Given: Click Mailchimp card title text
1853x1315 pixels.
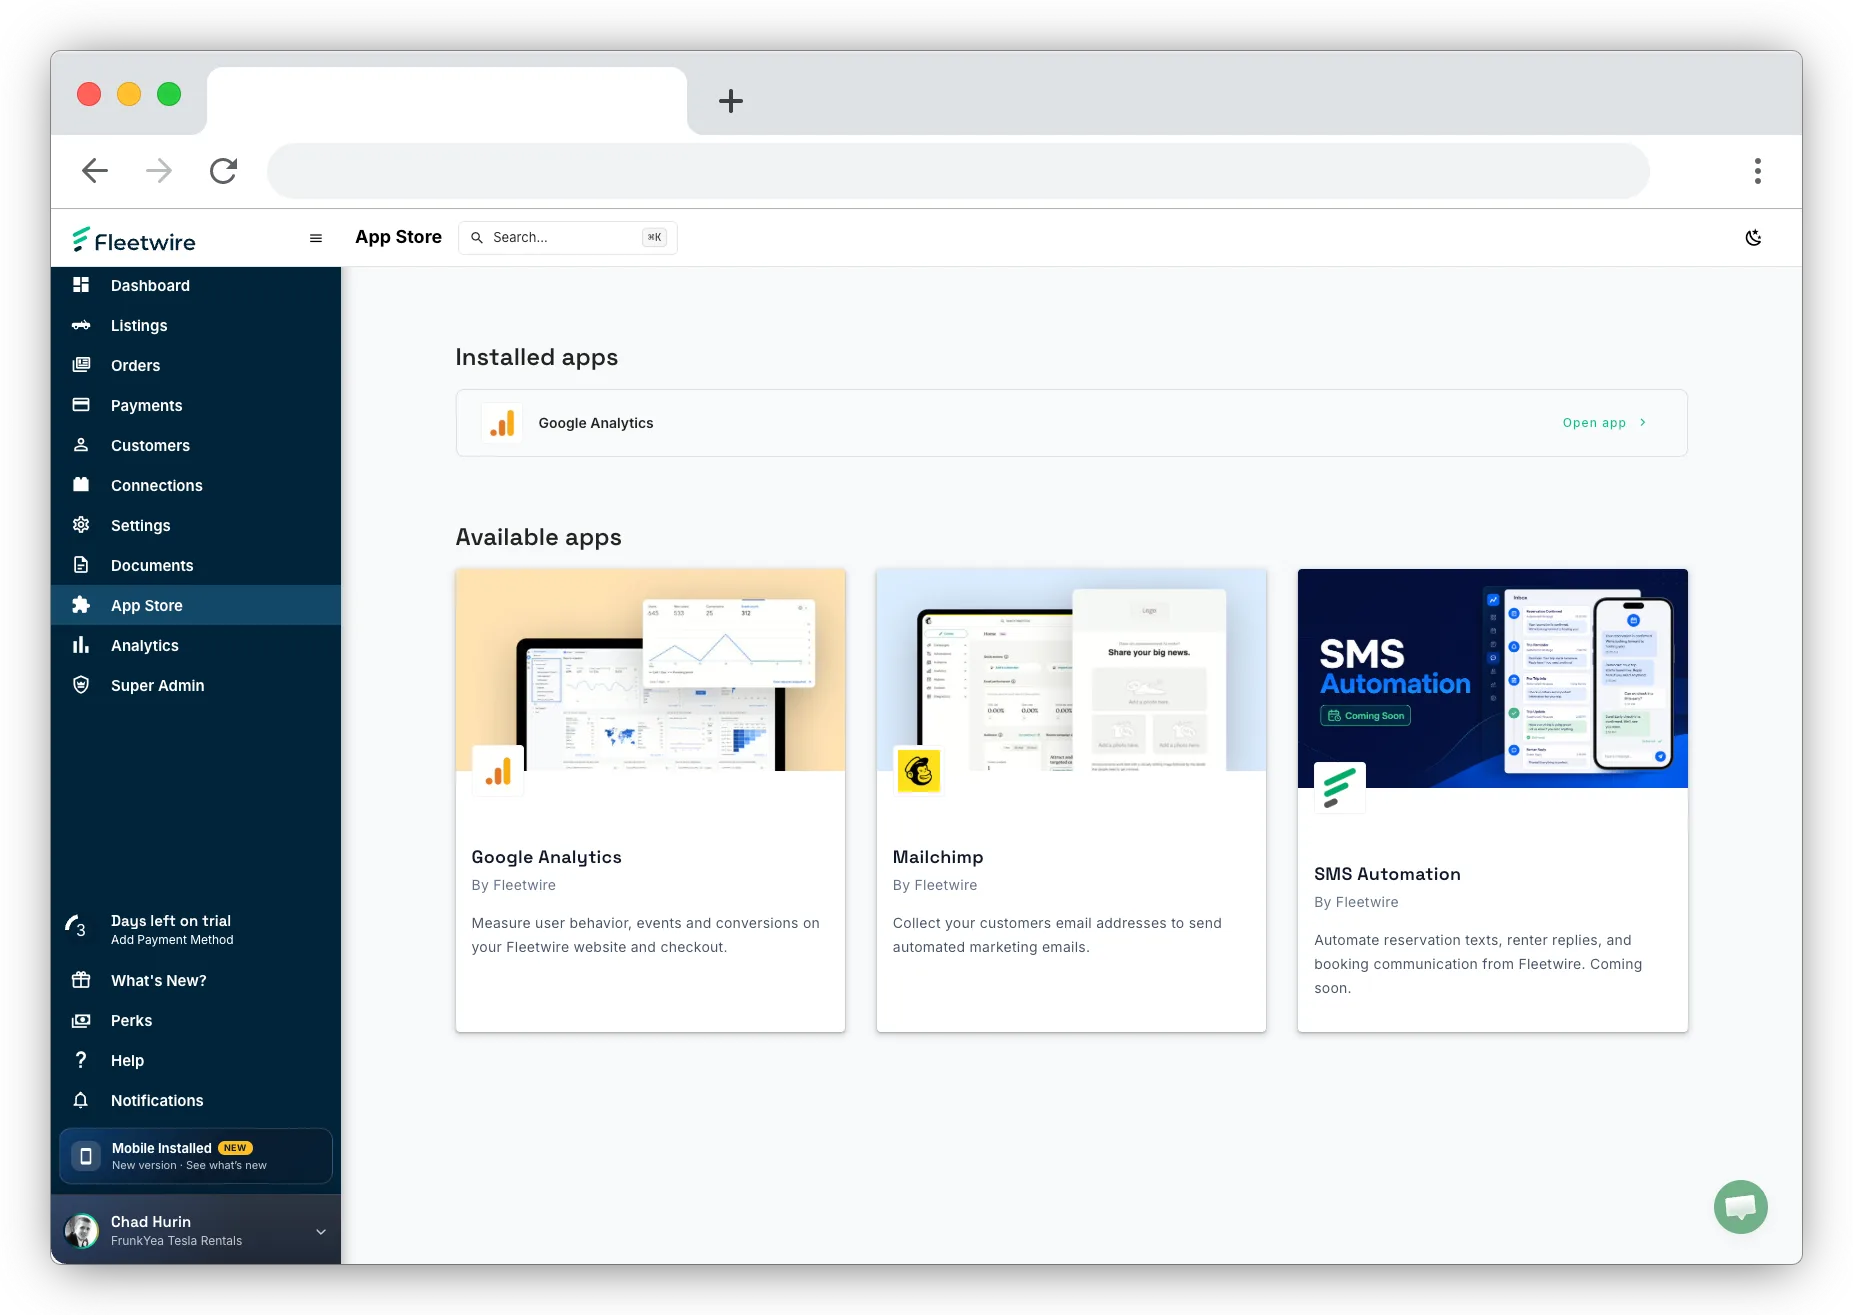Looking at the screenshot, I should (938, 857).
